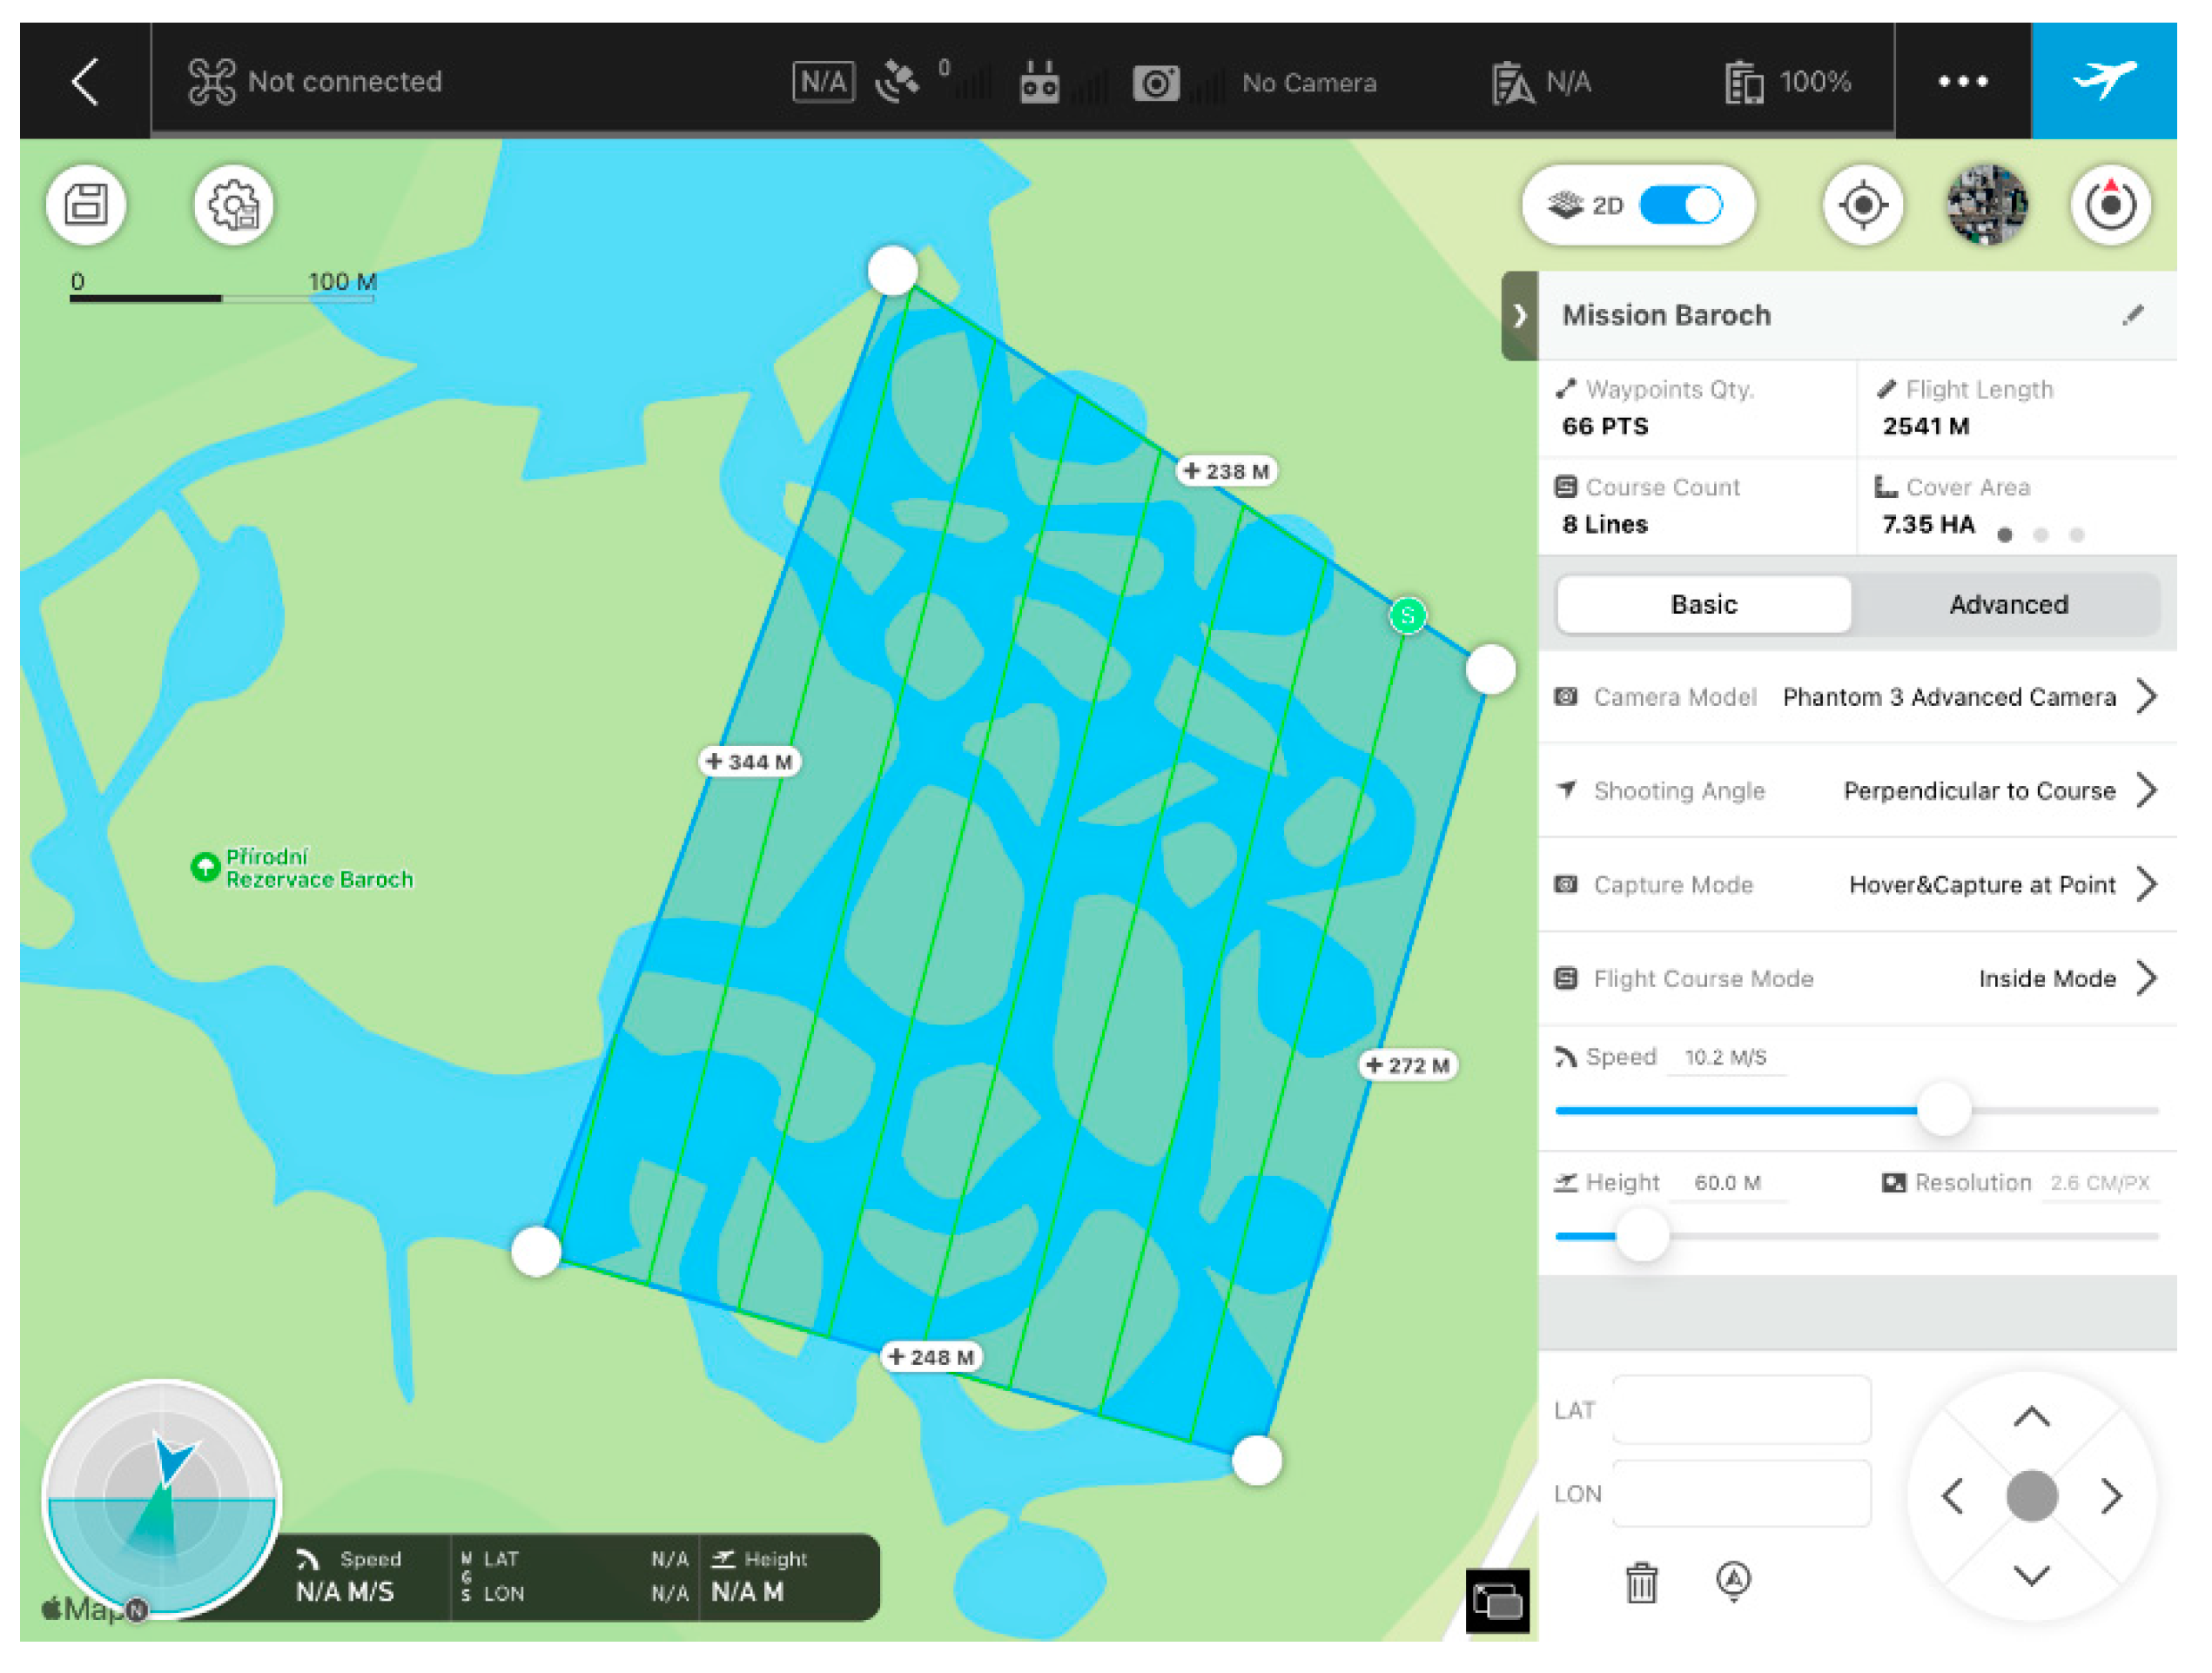Click the airplane start flight icon
This screenshot has width=2212, height=1673.
(x=2105, y=80)
